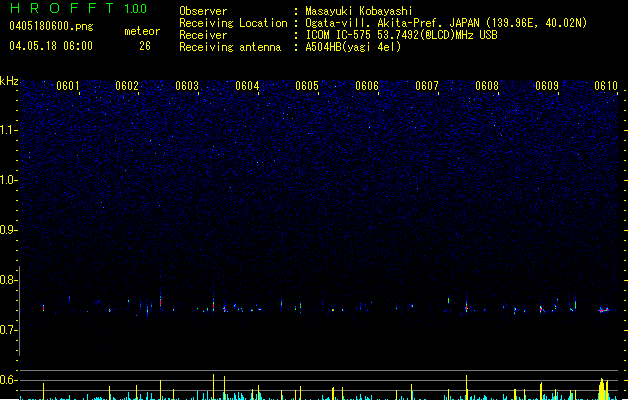Select the file name 0405180600.png

51,26
